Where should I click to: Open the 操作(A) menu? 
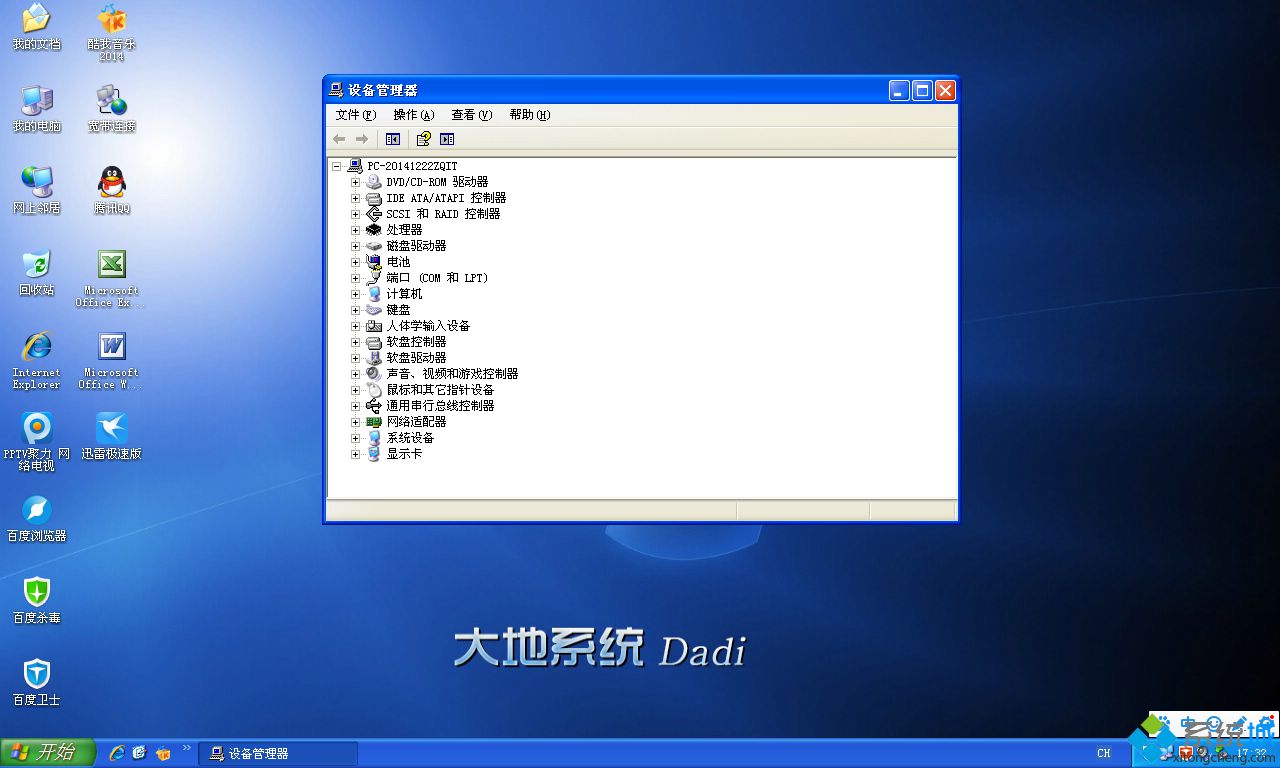pyautogui.click(x=414, y=115)
